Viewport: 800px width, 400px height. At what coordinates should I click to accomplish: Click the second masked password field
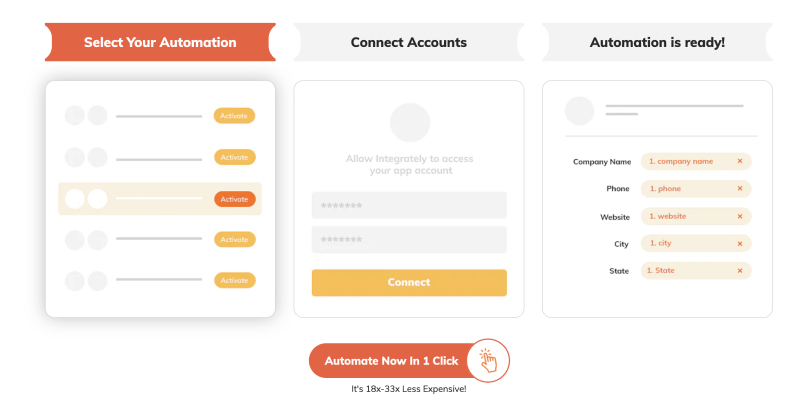[409, 240]
